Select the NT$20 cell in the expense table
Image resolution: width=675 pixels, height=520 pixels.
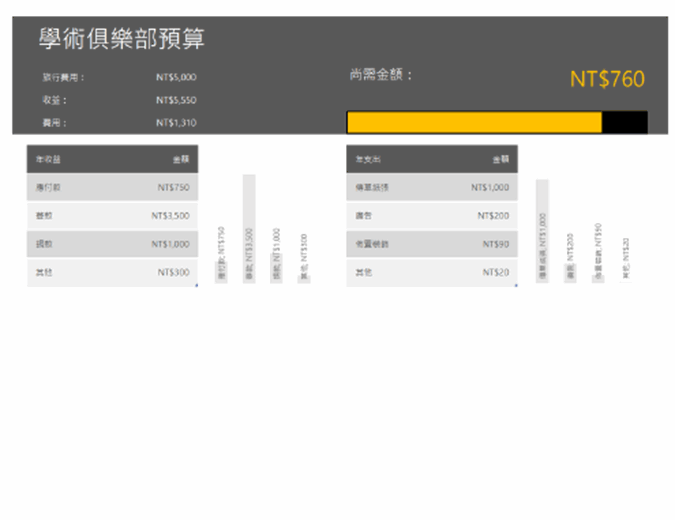point(495,272)
